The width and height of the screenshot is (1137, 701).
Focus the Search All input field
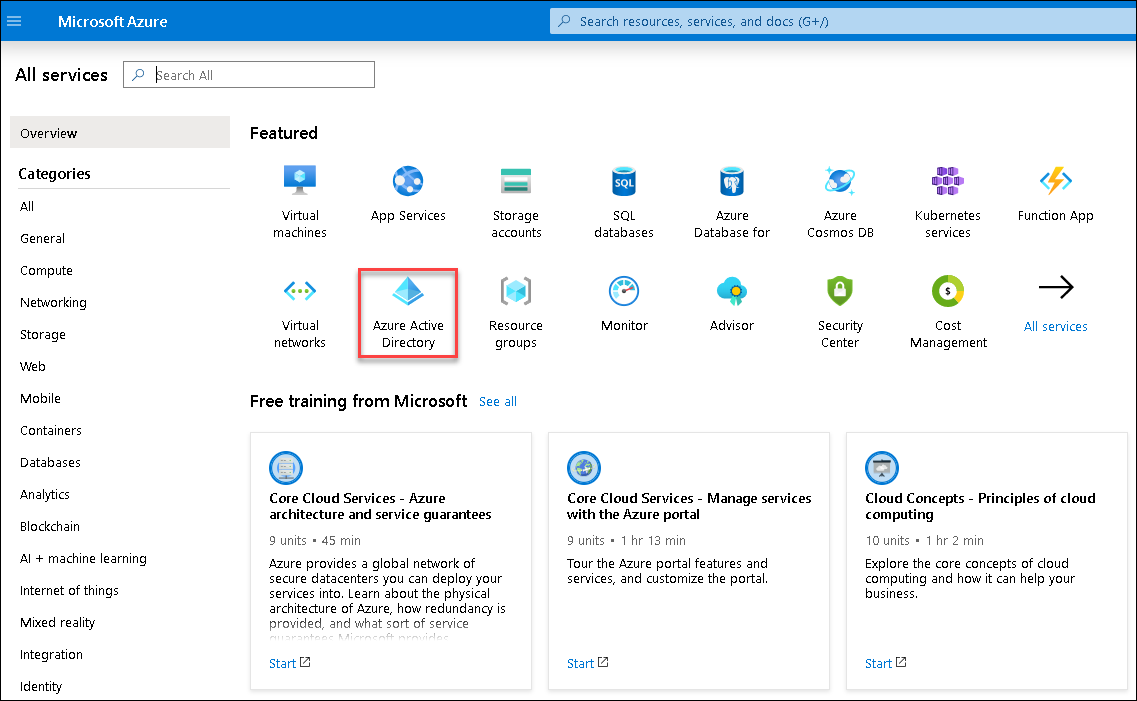point(262,75)
